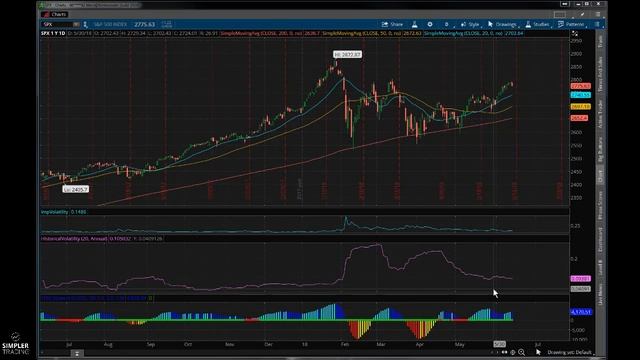Open the Charts tab
This screenshot has width=640, height=360.
coord(55,14)
